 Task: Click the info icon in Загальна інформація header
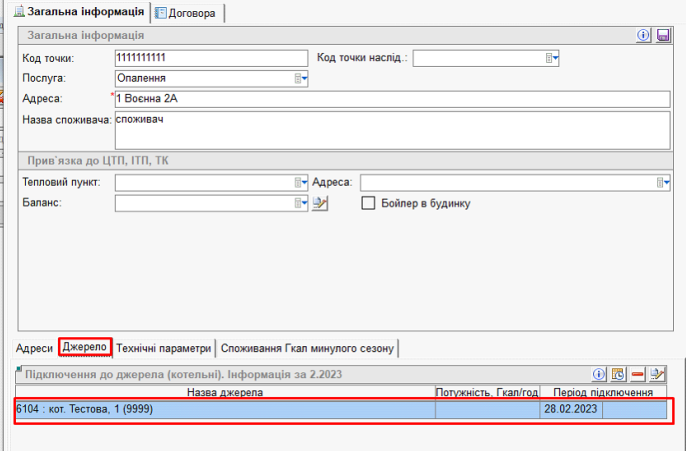click(x=644, y=35)
